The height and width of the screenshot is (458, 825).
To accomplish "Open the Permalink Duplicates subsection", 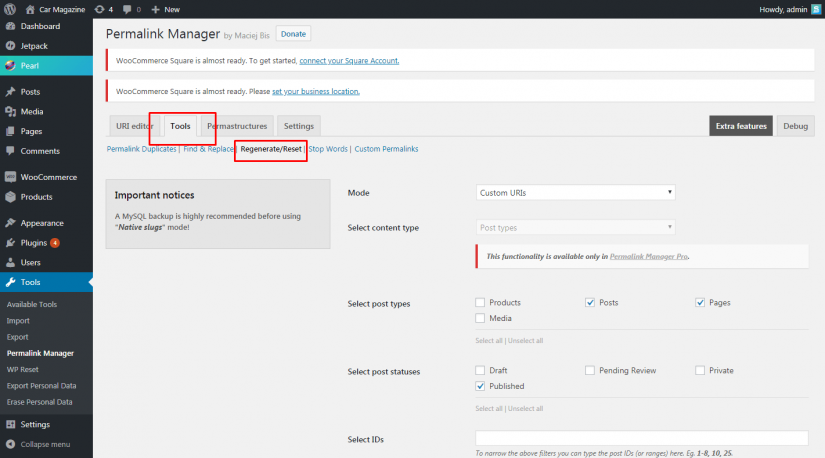I will point(141,149).
